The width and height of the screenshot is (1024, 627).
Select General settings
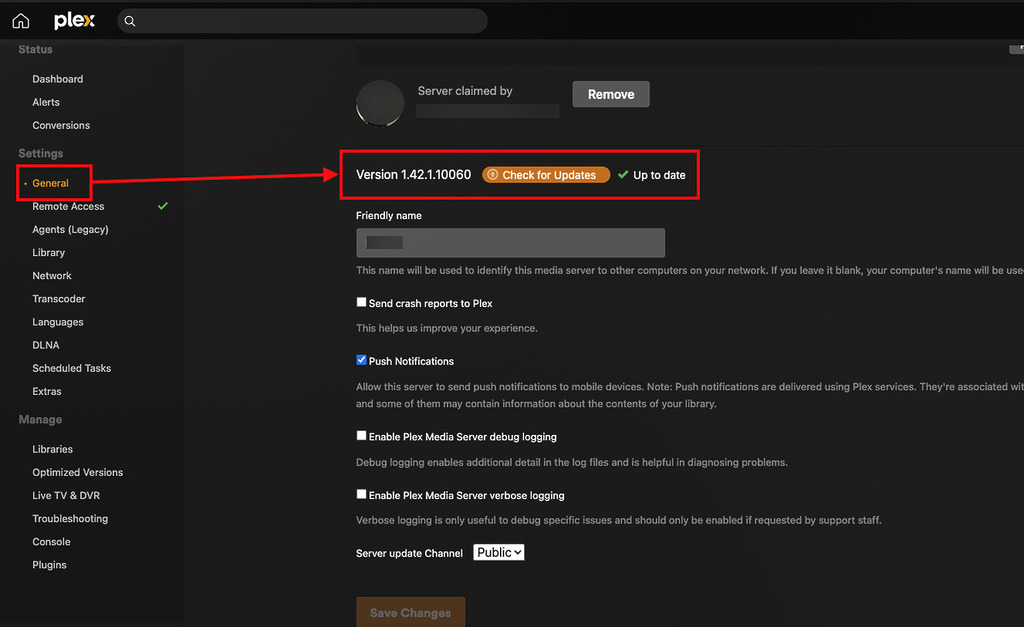point(50,183)
